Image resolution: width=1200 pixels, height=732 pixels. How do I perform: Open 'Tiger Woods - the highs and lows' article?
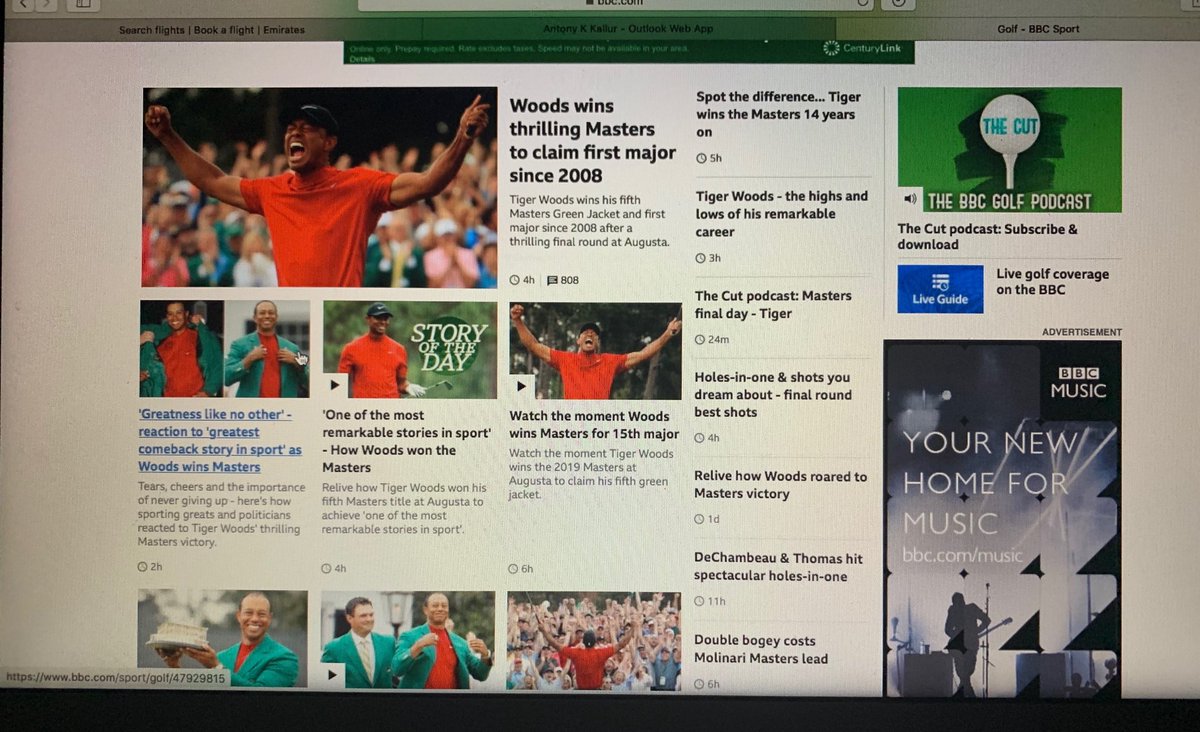782,214
